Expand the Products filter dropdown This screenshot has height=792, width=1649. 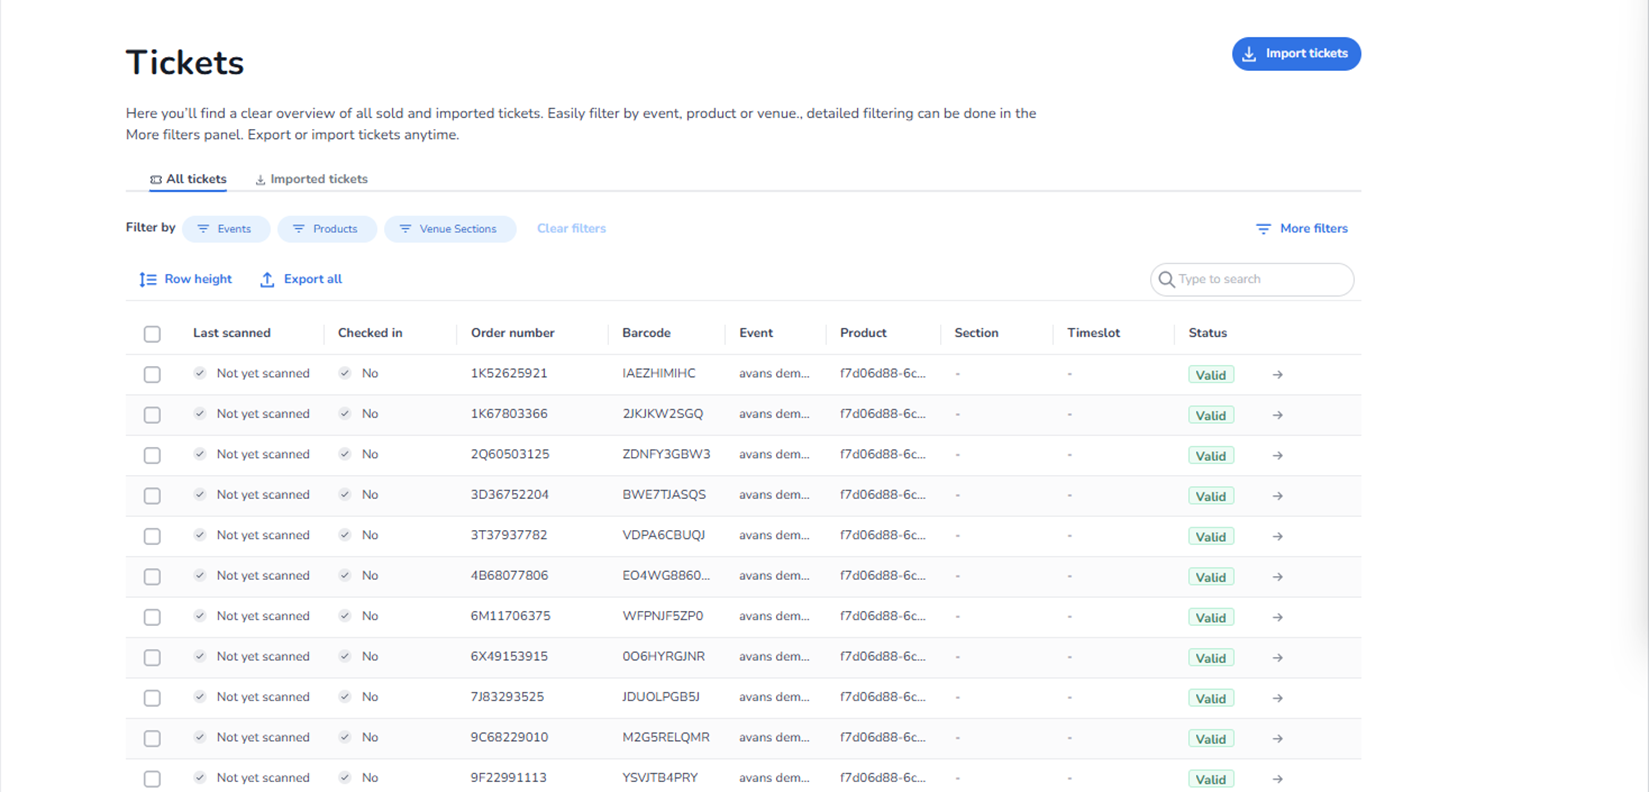(x=326, y=229)
